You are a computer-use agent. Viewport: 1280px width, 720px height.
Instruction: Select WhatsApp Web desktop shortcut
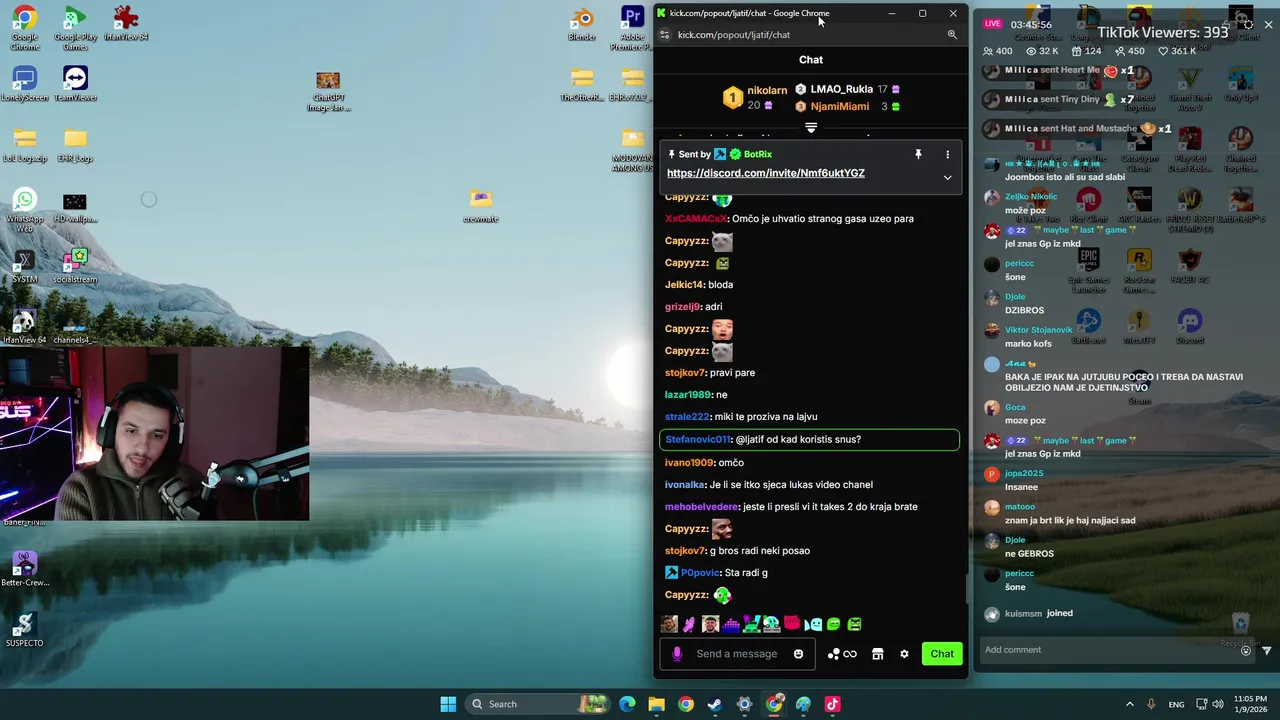point(25,211)
